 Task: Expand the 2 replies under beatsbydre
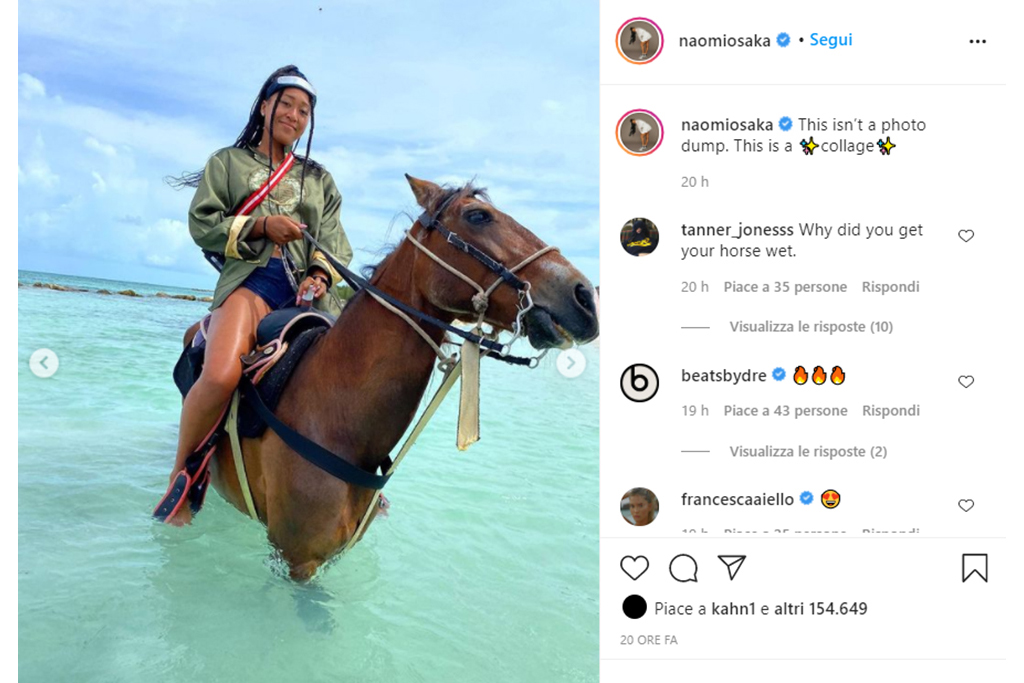coord(808,452)
